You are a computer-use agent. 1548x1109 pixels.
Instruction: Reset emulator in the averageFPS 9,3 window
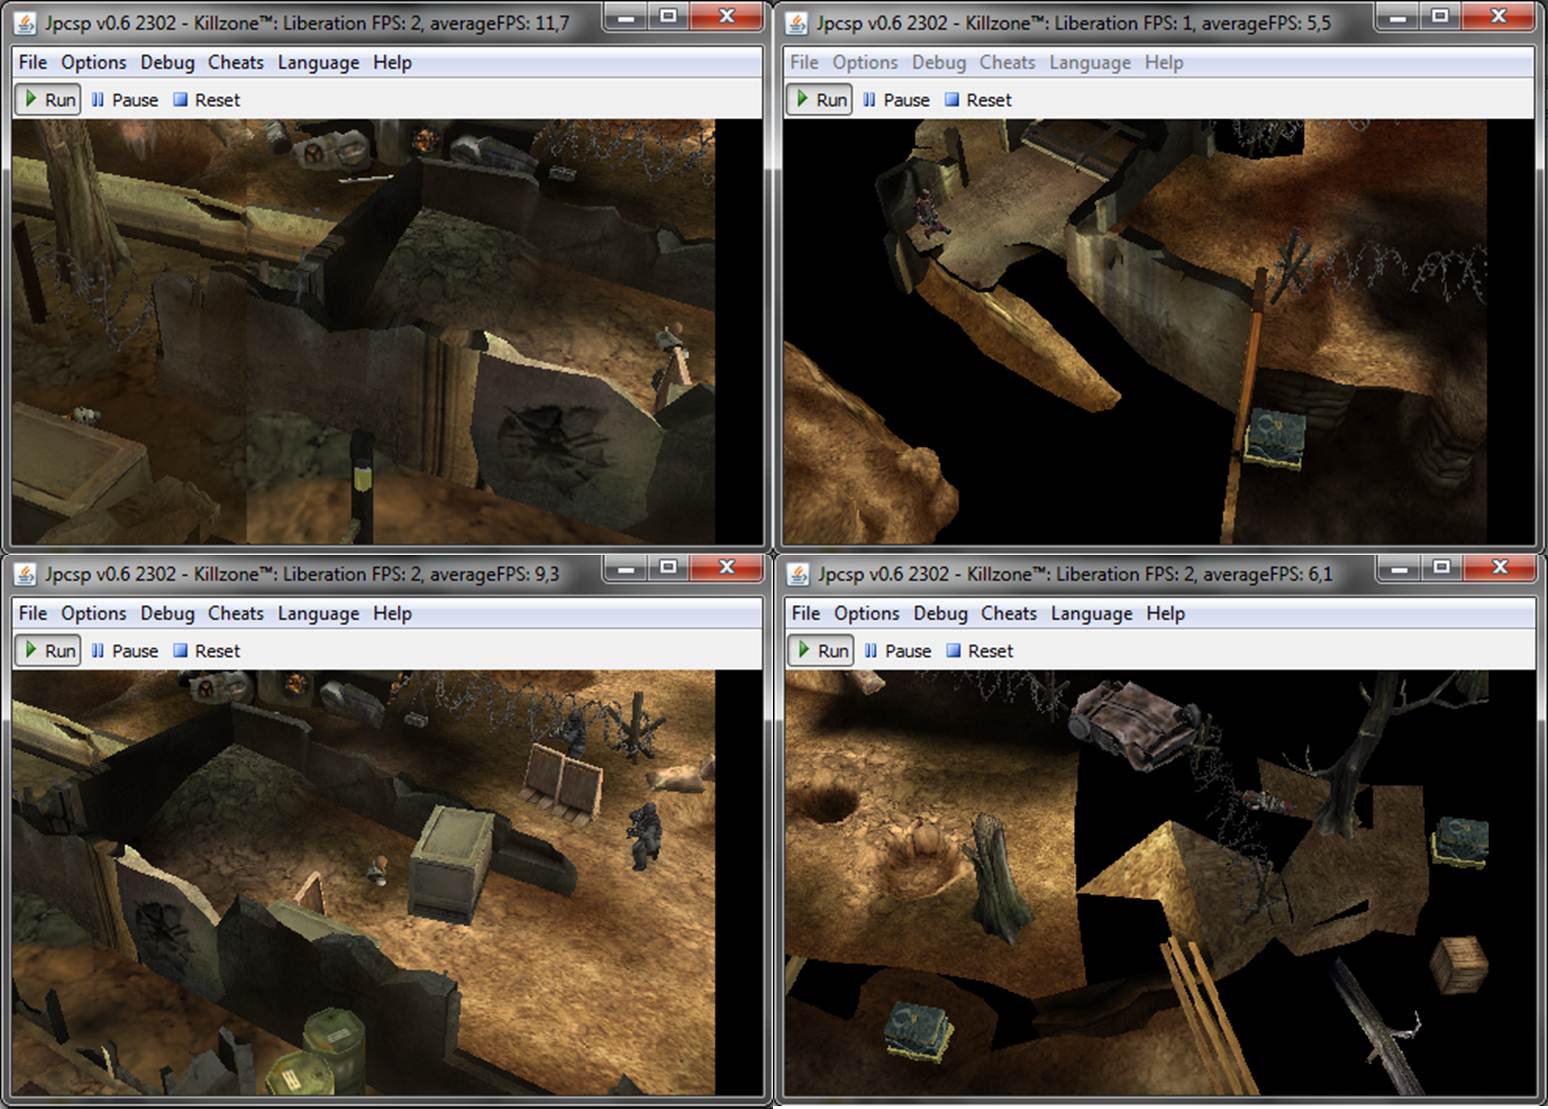207,651
